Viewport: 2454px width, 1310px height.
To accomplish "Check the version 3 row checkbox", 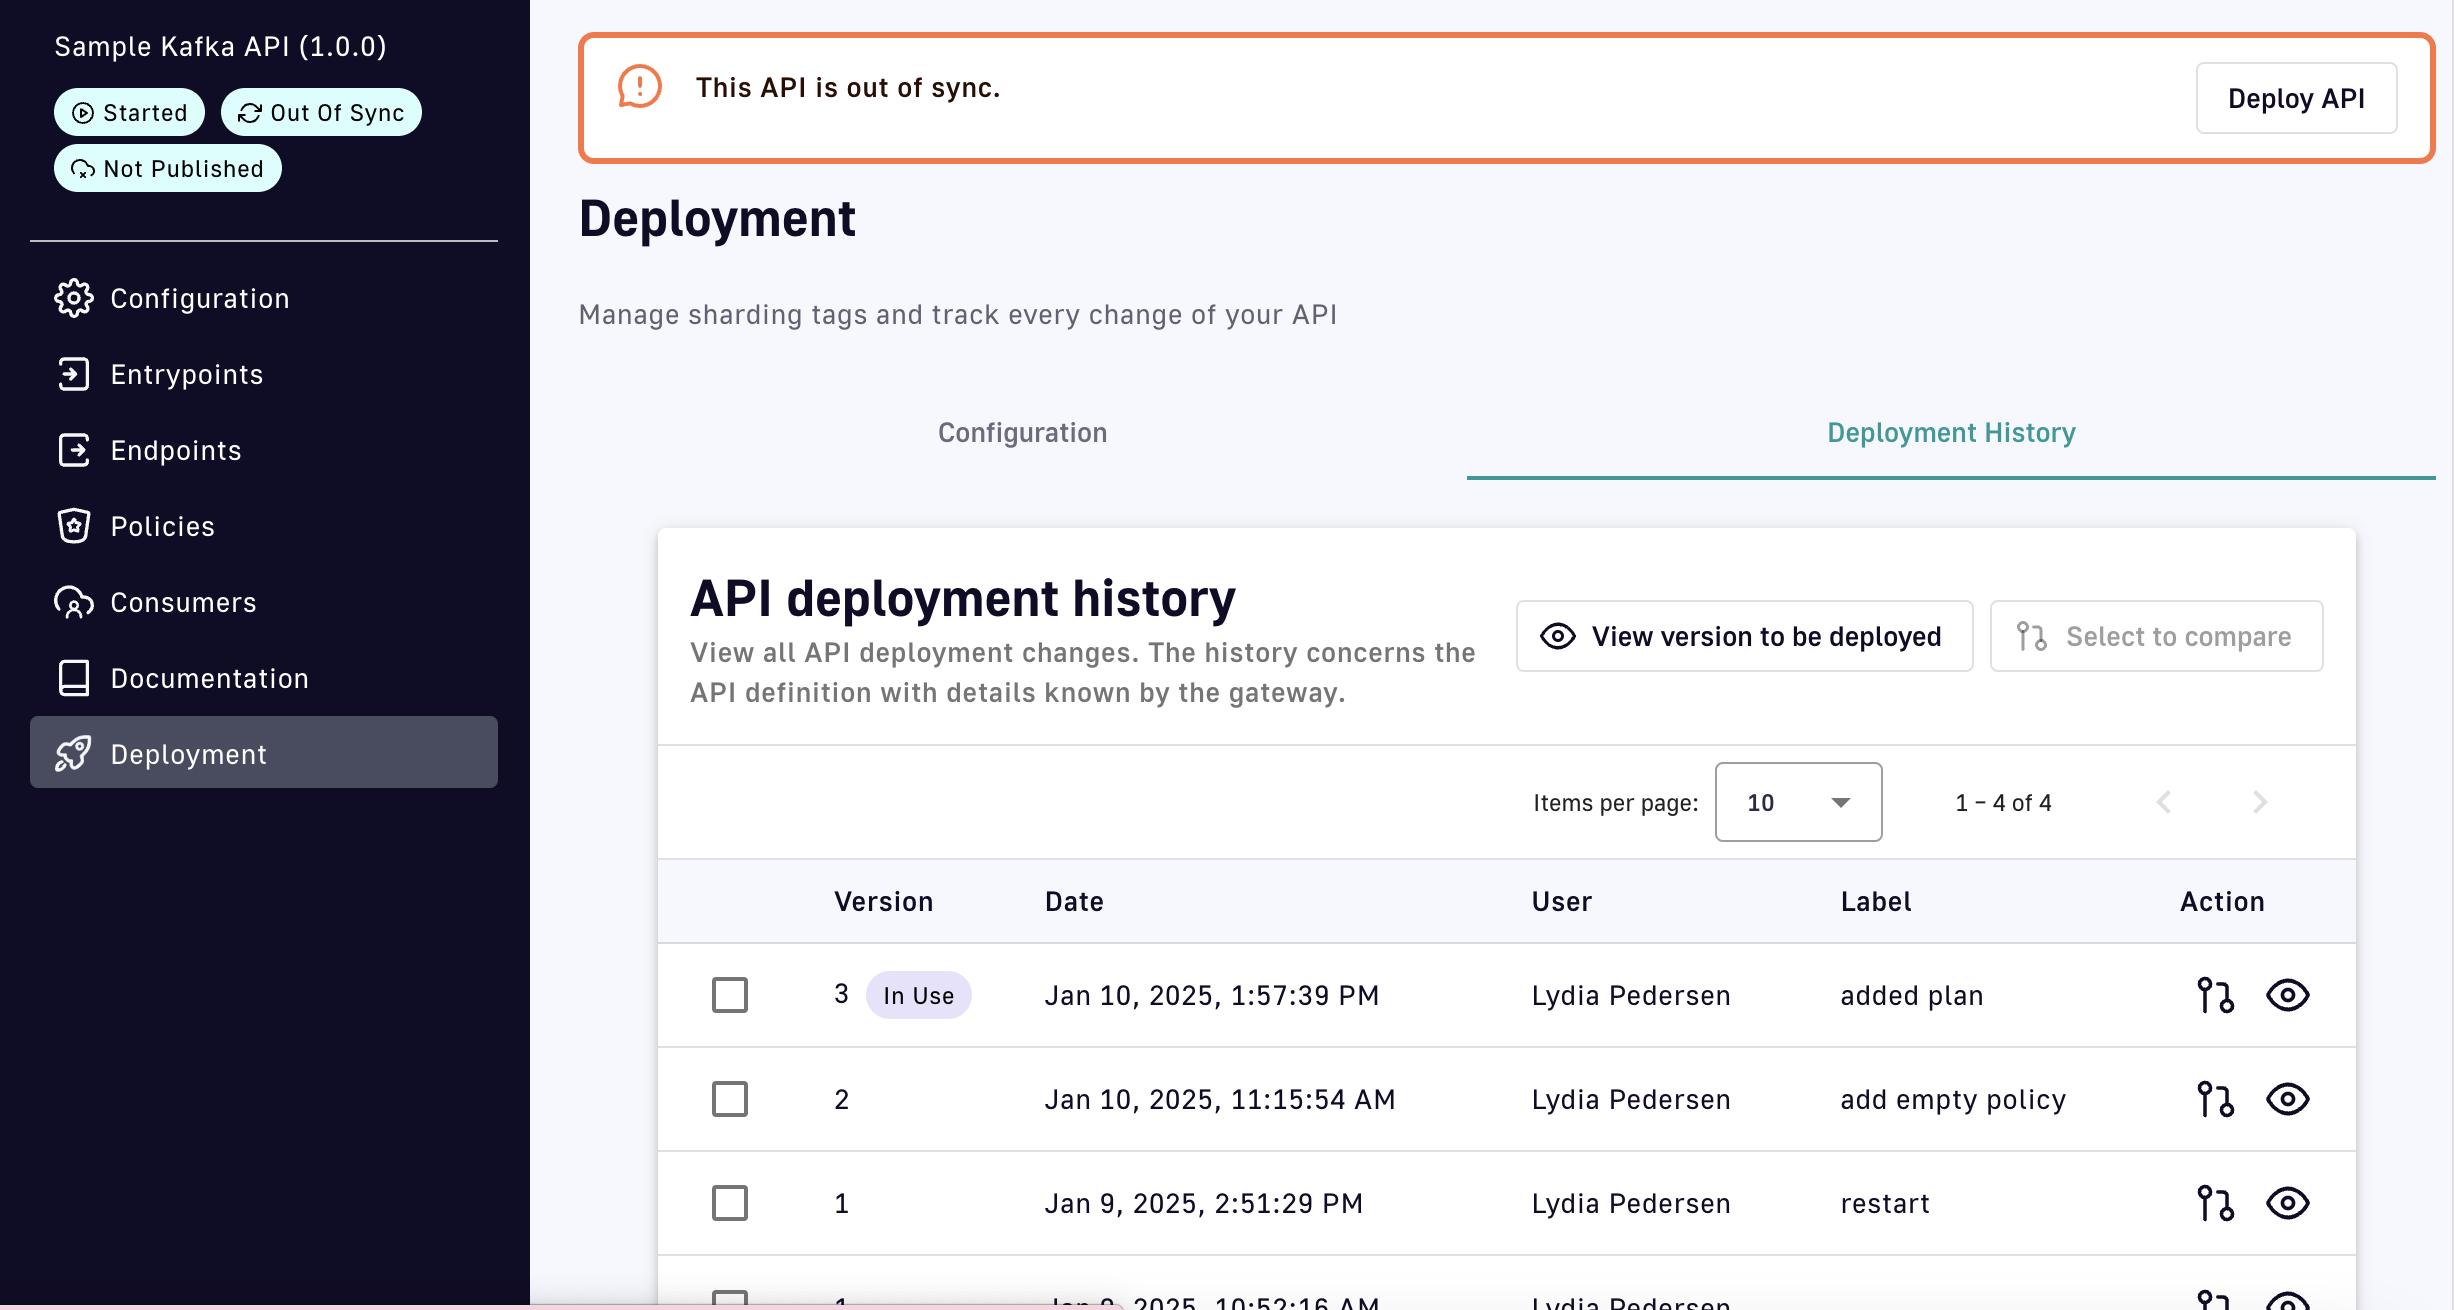I will coord(730,995).
